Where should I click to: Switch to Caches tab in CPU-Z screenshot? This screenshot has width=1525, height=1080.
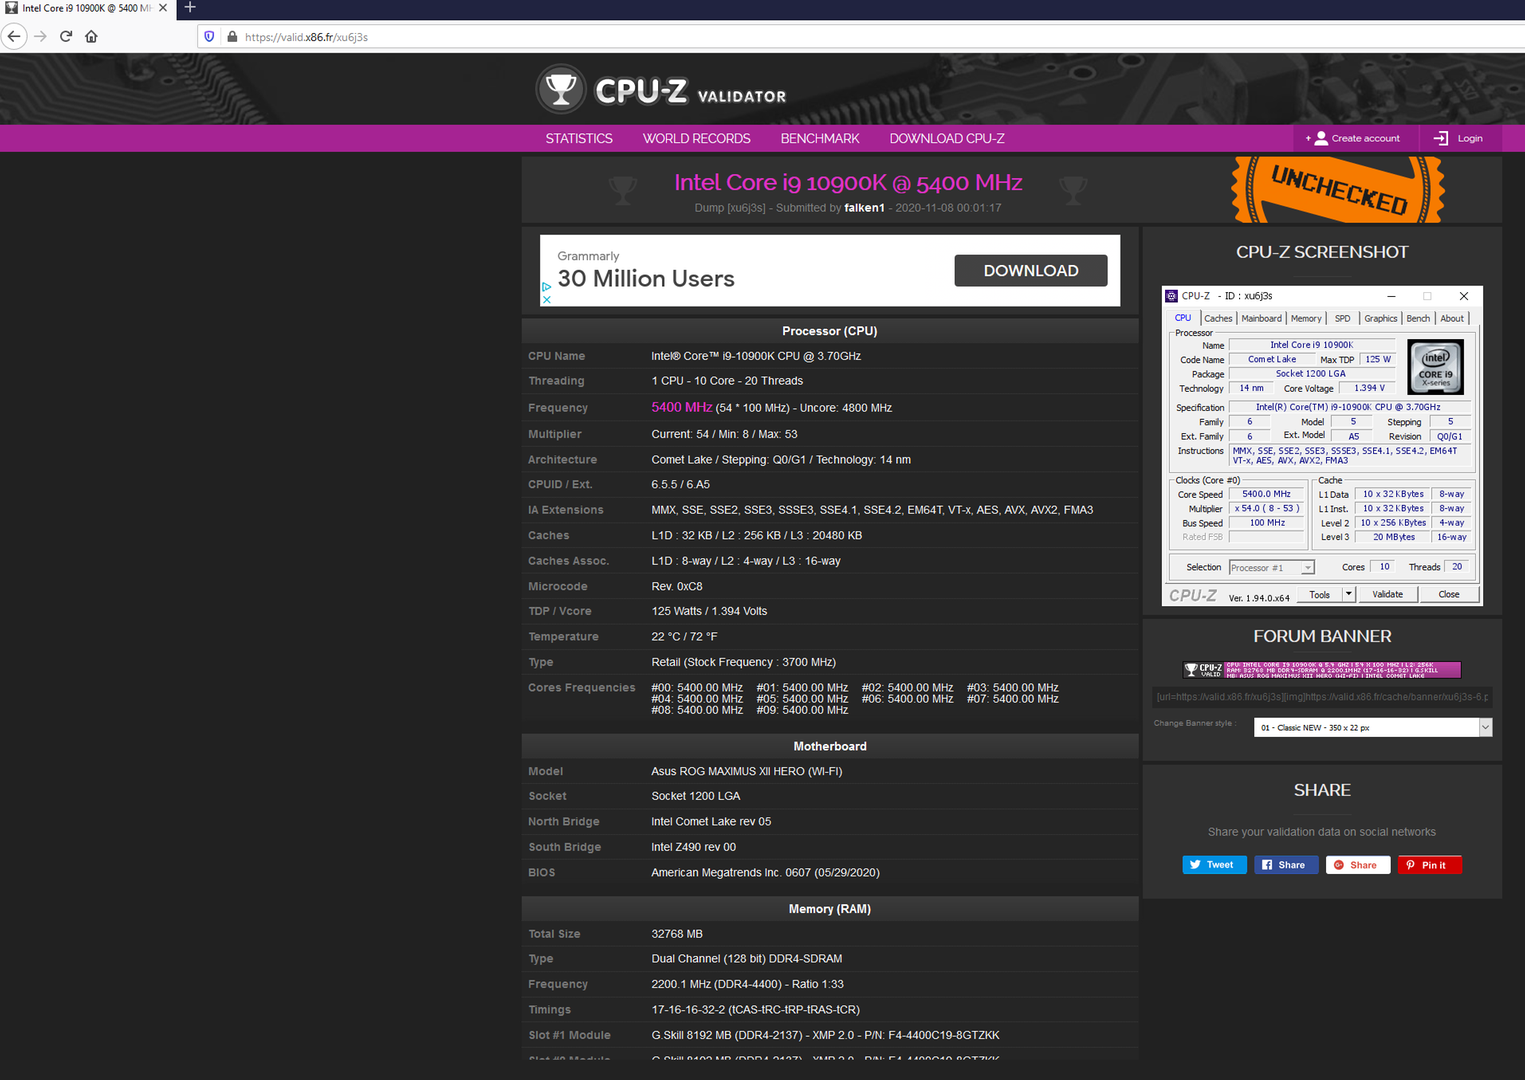(x=1217, y=319)
